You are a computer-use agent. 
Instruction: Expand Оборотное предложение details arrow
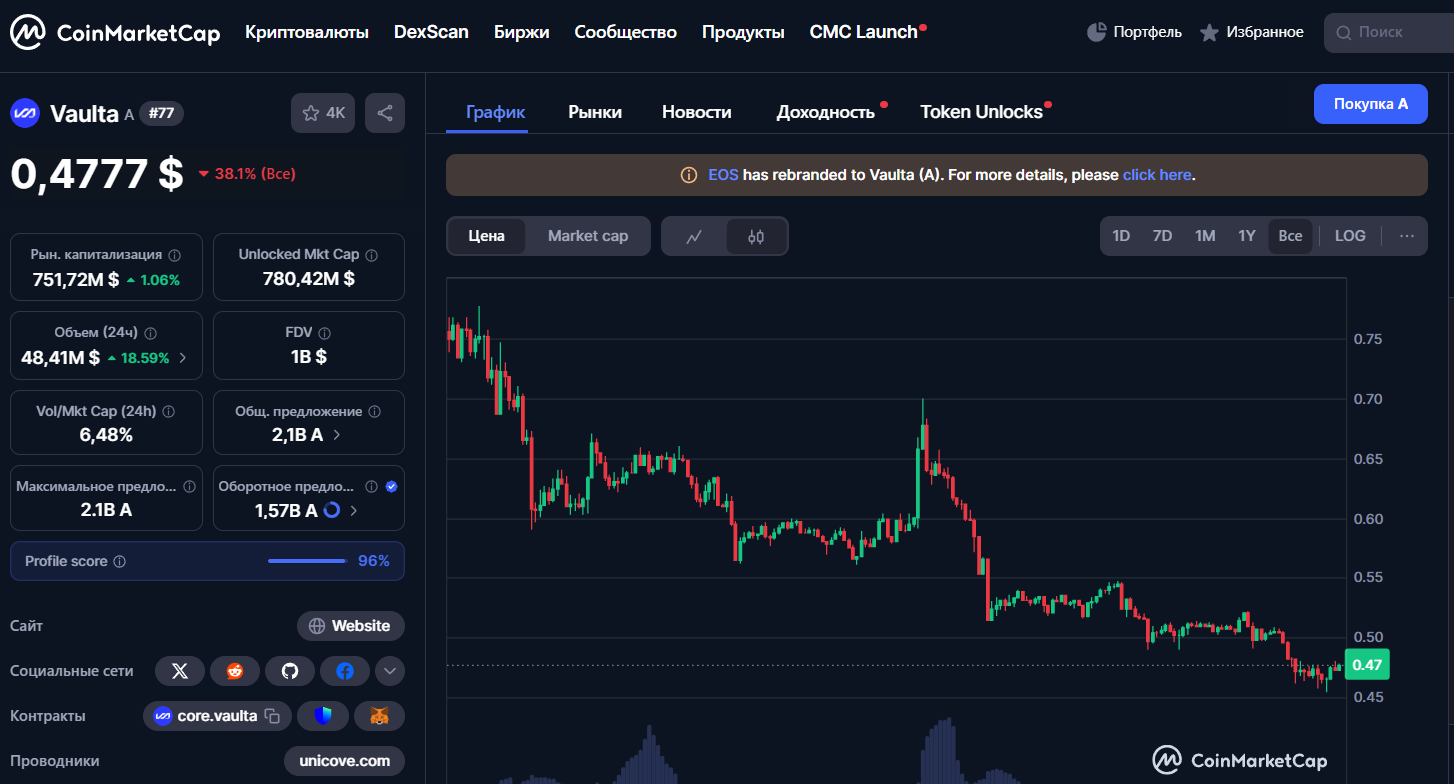(353, 510)
